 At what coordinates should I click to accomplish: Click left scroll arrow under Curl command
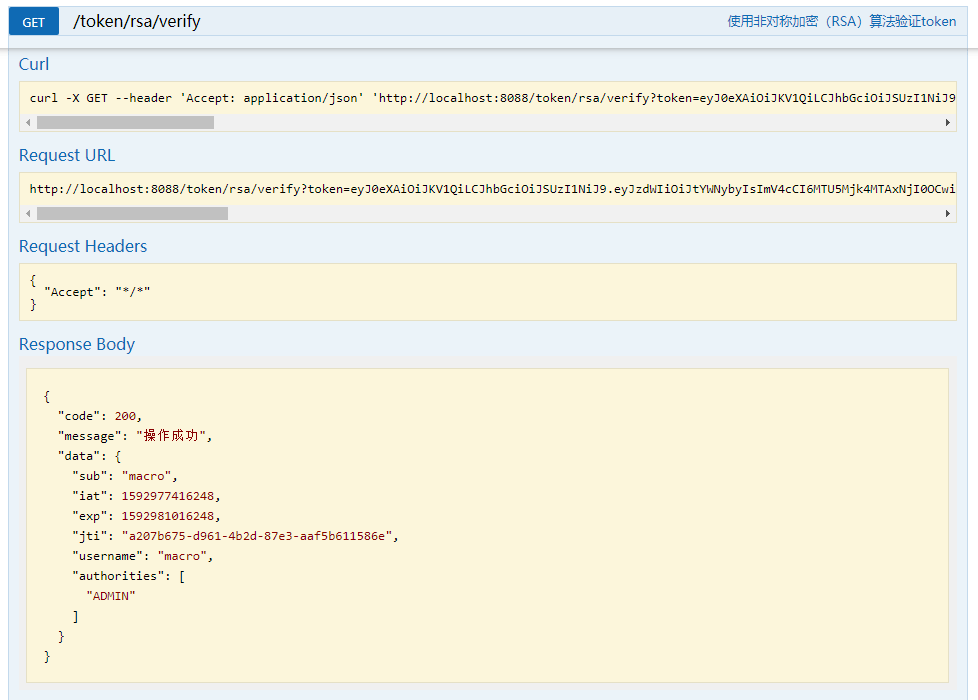click(x=28, y=122)
